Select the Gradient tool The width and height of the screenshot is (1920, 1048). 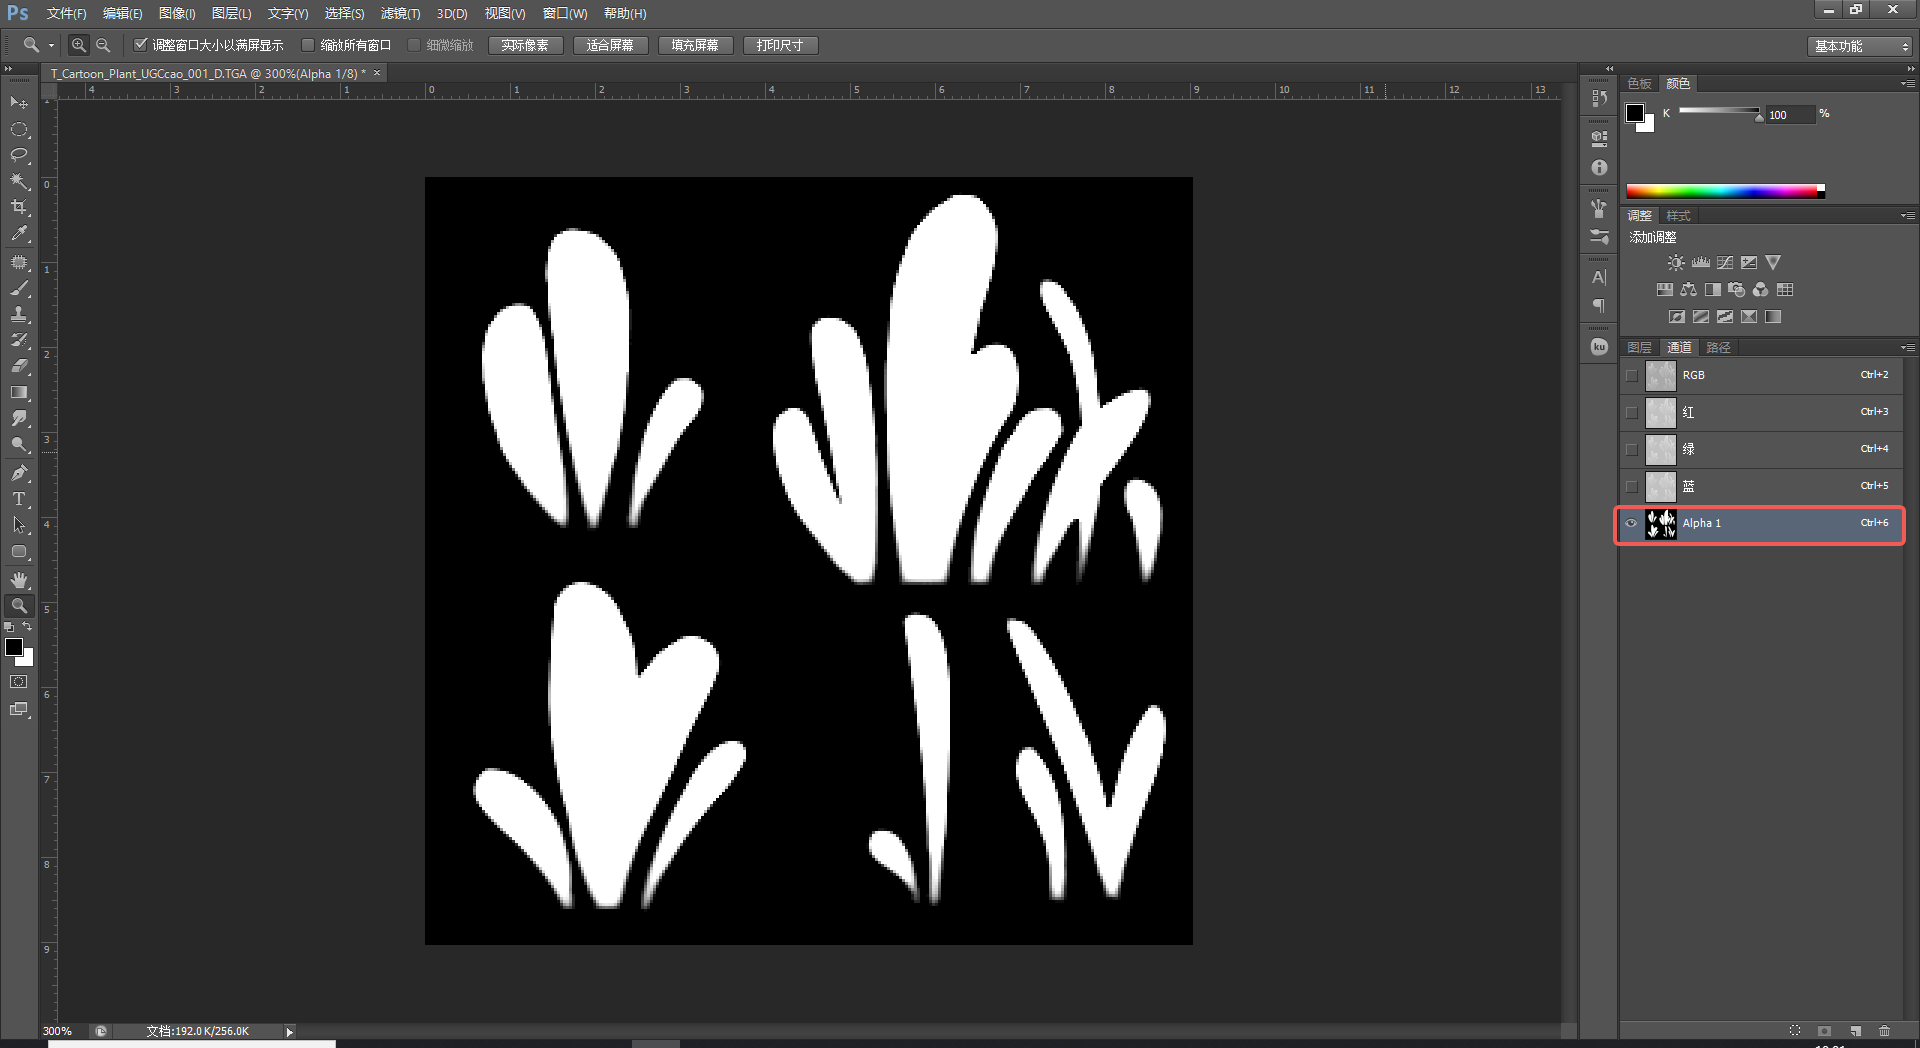pos(19,392)
